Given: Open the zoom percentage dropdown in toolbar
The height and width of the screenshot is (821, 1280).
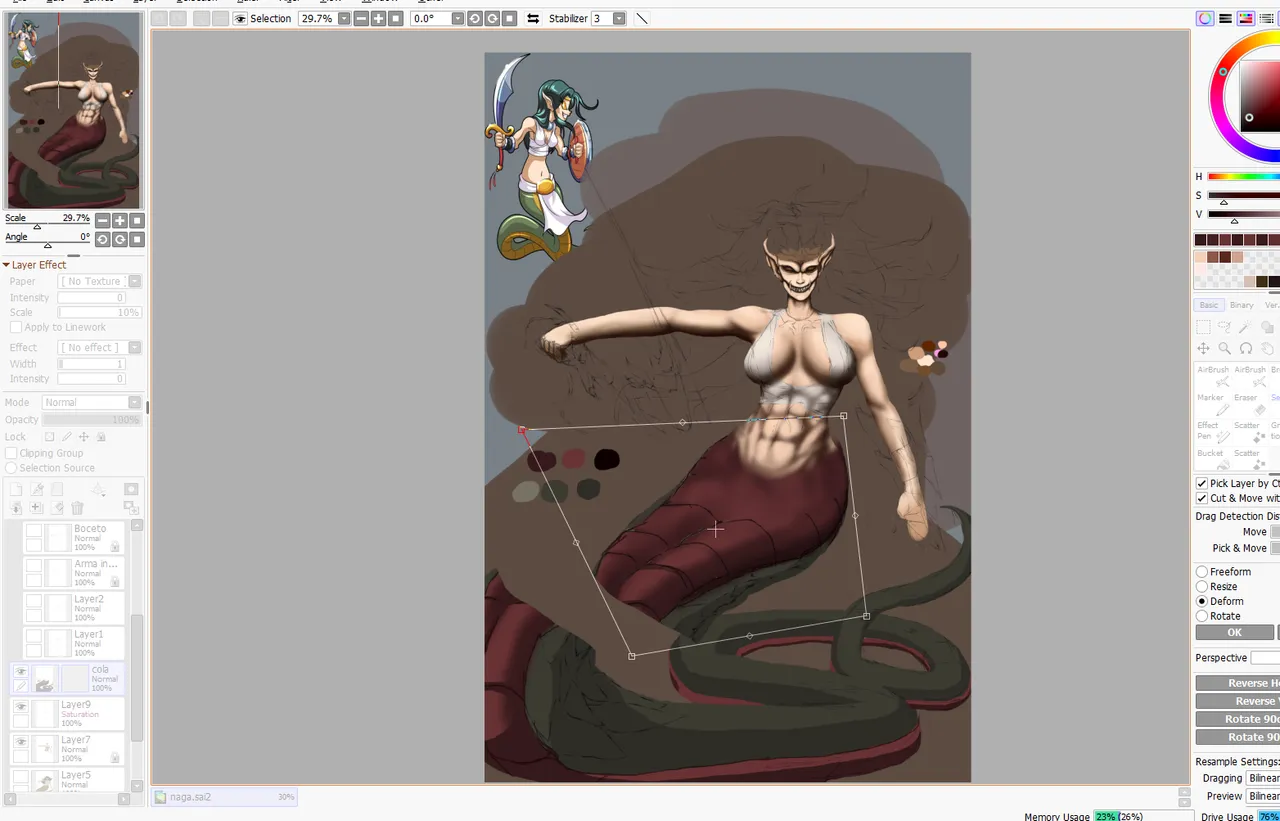Looking at the screenshot, I should click(x=344, y=18).
